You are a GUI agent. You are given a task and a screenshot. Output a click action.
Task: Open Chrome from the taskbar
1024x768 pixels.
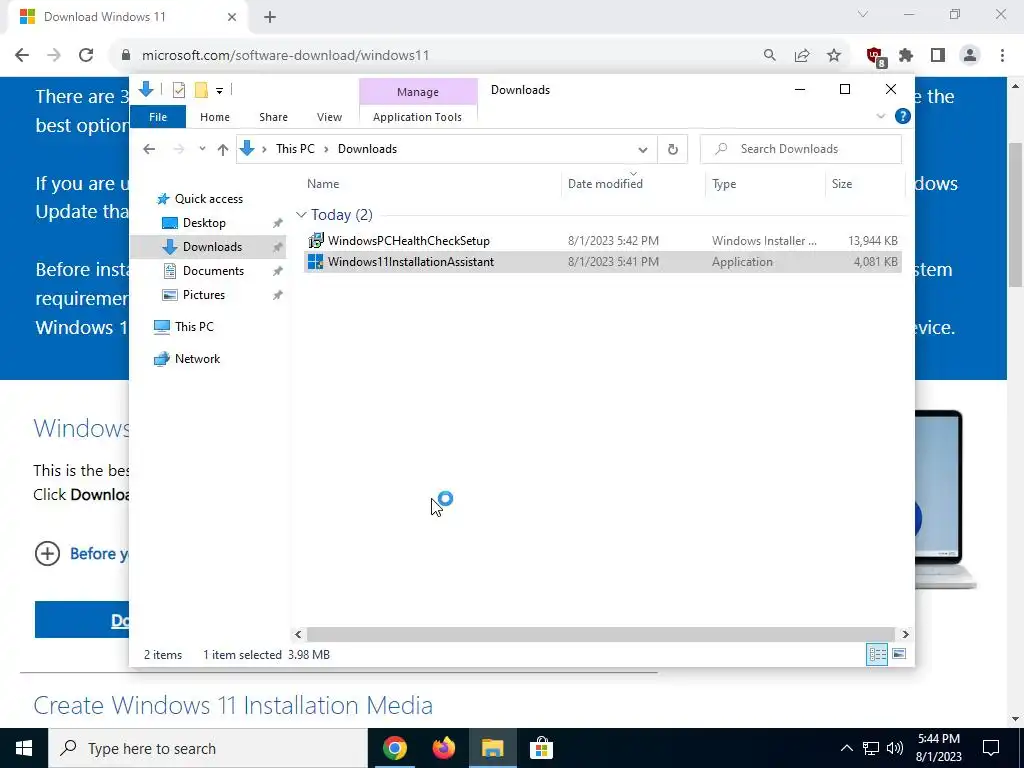tap(394, 748)
